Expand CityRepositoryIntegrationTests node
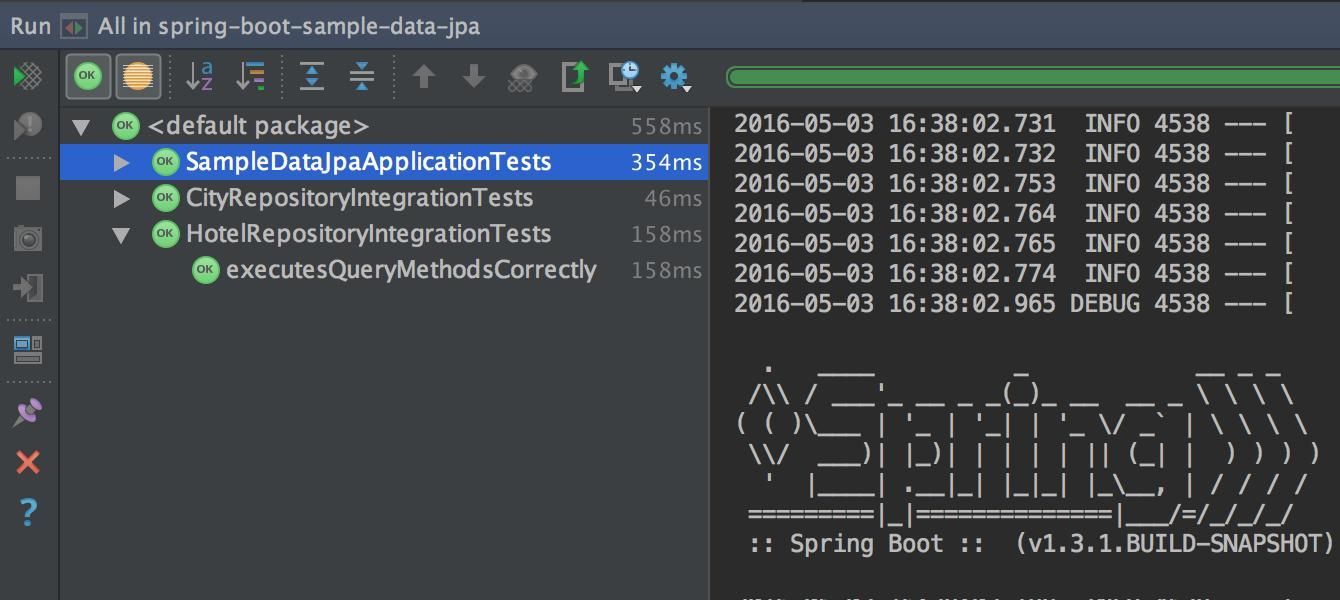Viewport: 1340px width, 600px height. [120, 197]
